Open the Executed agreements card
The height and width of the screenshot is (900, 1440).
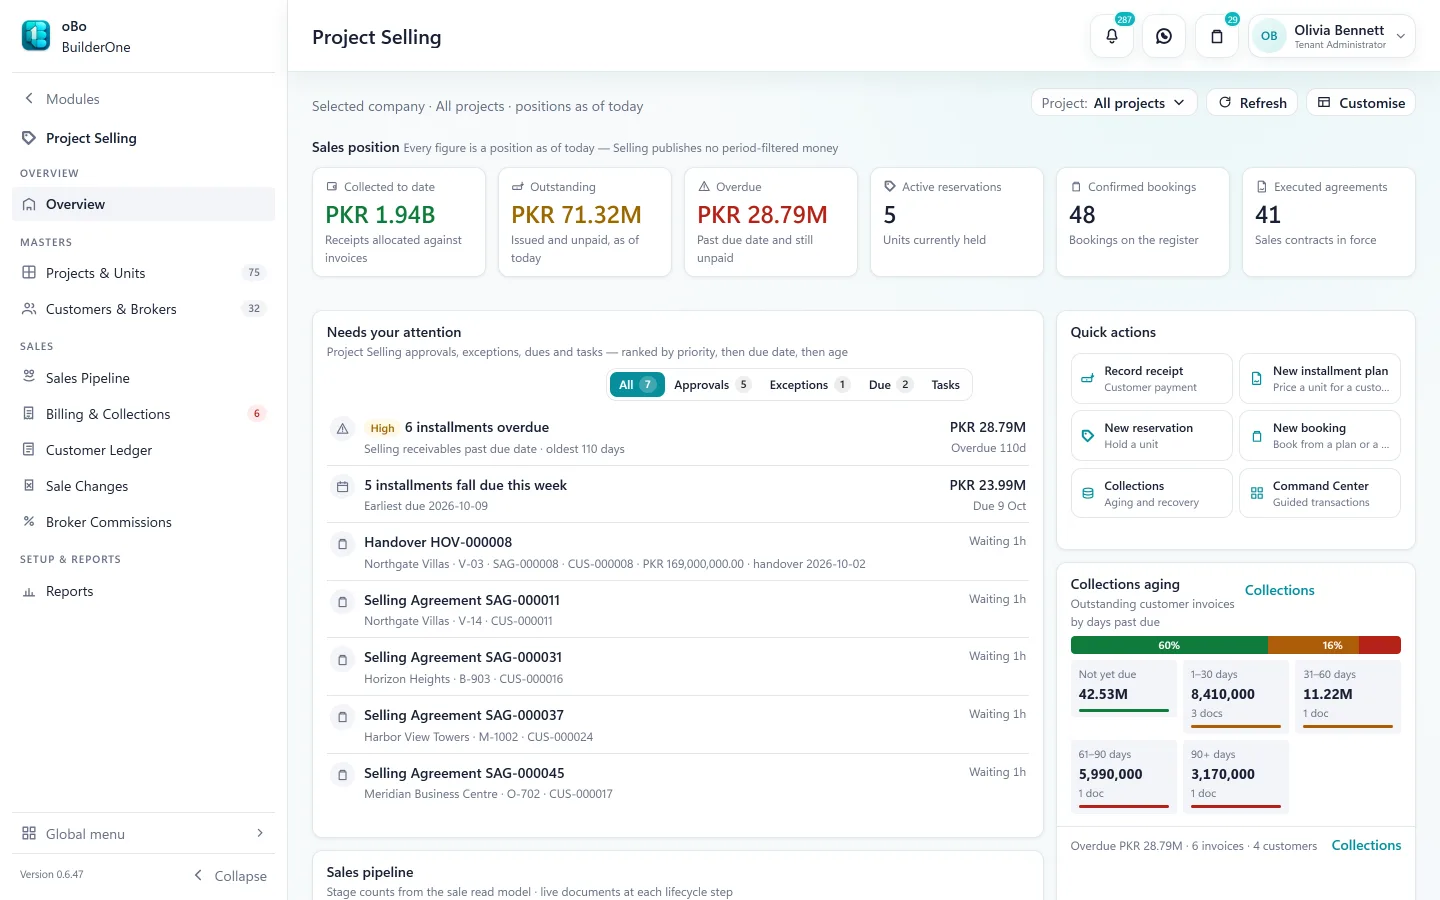pos(1329,222)
